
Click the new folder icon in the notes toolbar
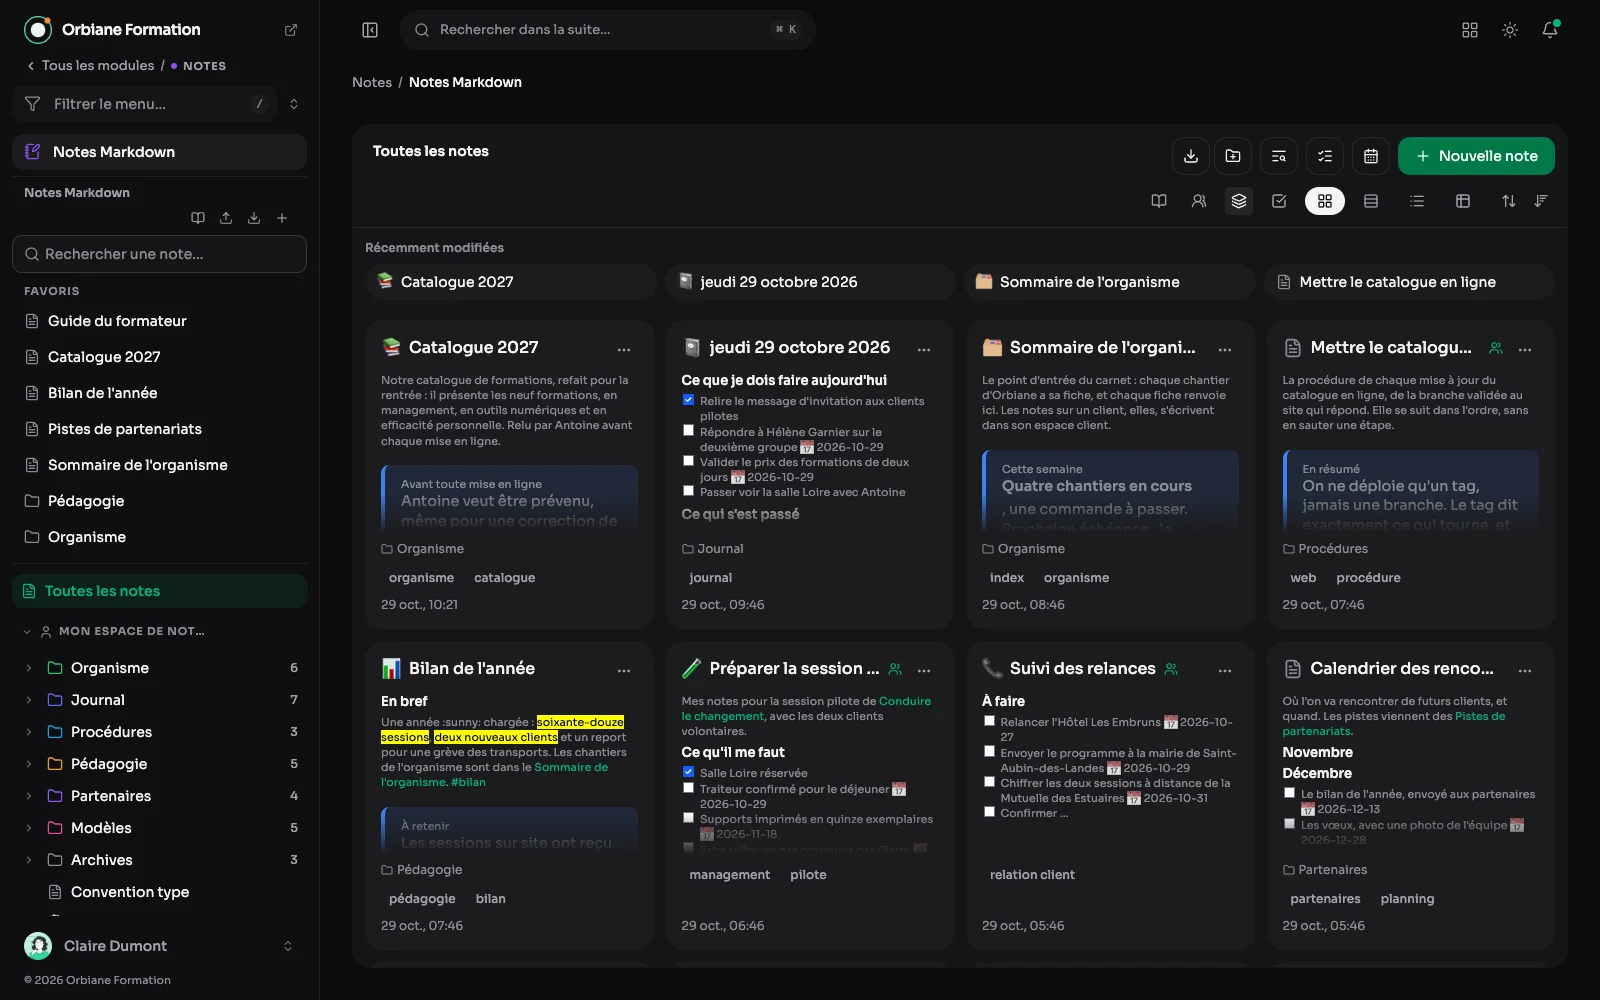coord(1233,156)
